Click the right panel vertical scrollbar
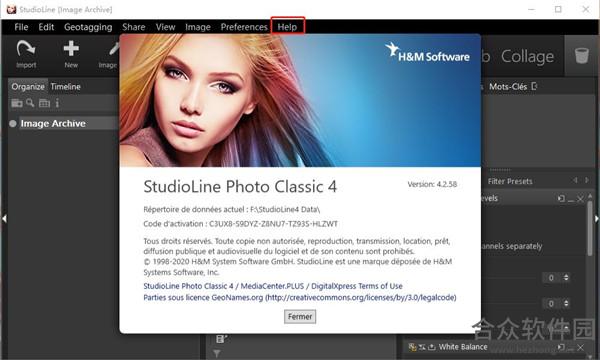Viewport: 600px width, 360px height. click(x=590, y=227)
